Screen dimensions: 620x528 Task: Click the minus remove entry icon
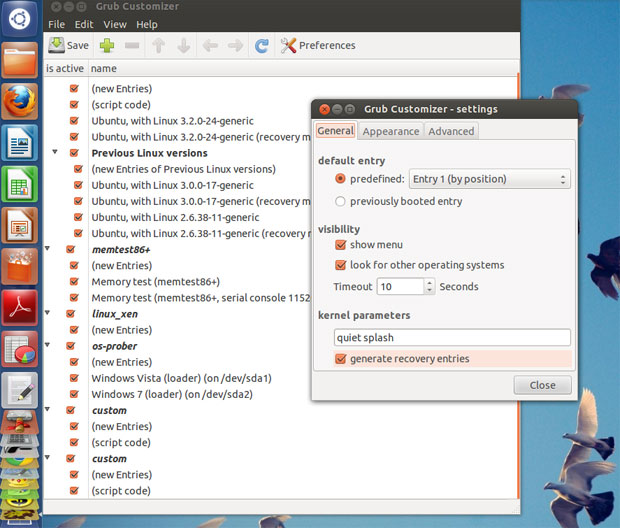pyautogui.click(x=132, y=45)
